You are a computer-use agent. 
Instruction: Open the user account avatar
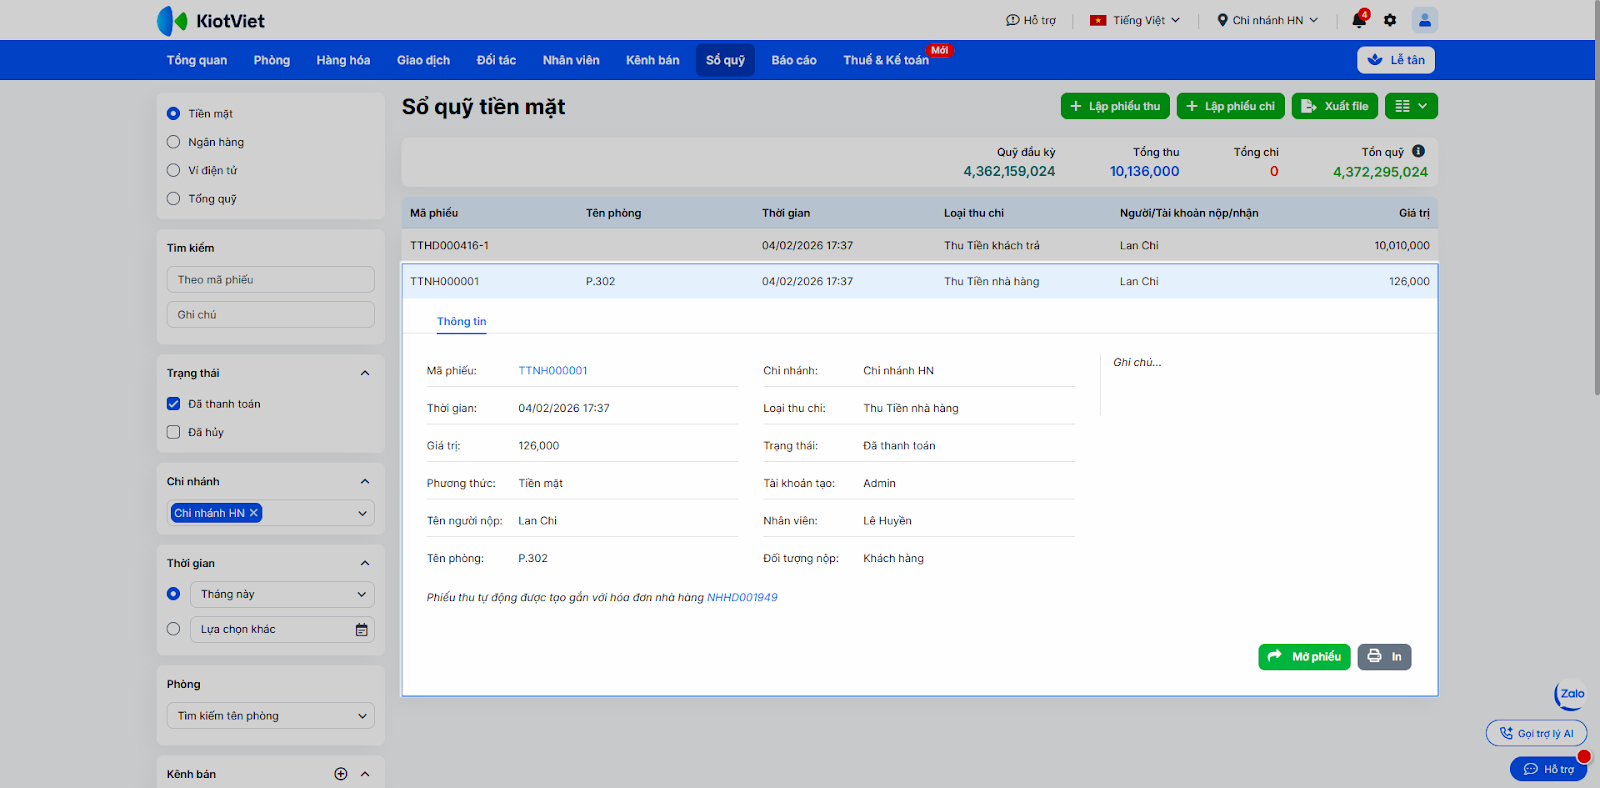click(1425, 20)
